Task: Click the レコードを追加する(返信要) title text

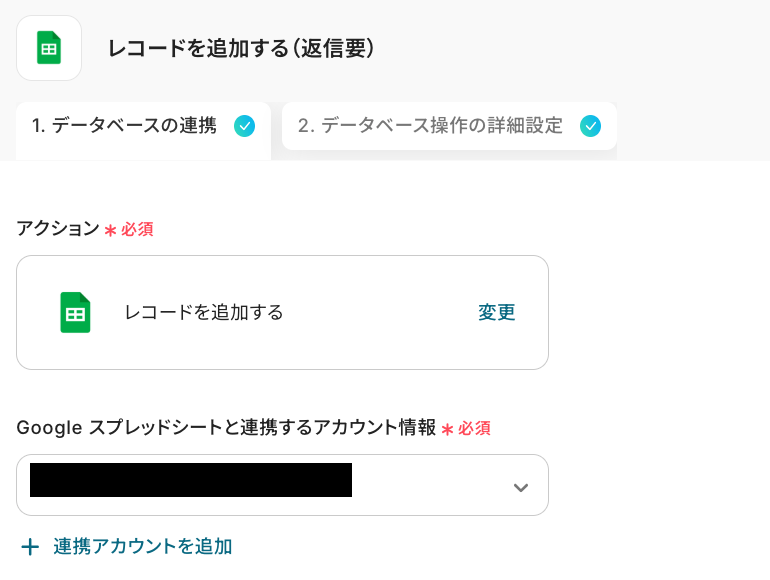Action: tap(241, 48)
